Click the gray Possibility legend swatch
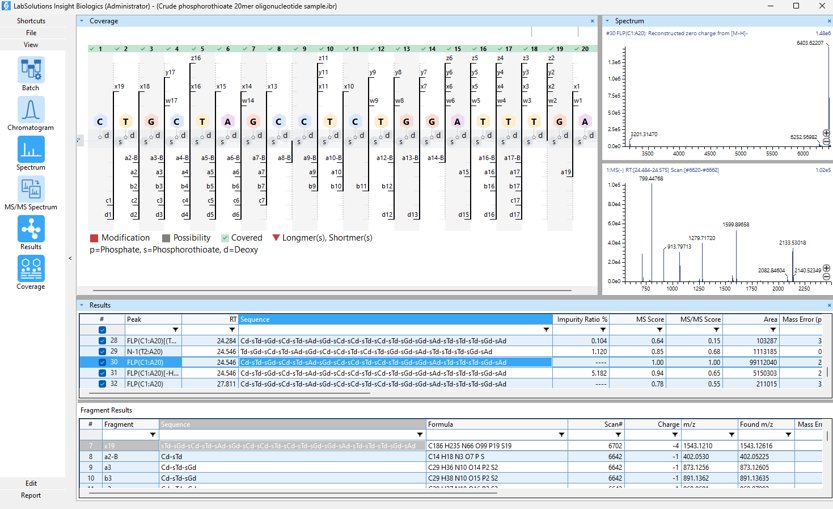 [166, 238]
